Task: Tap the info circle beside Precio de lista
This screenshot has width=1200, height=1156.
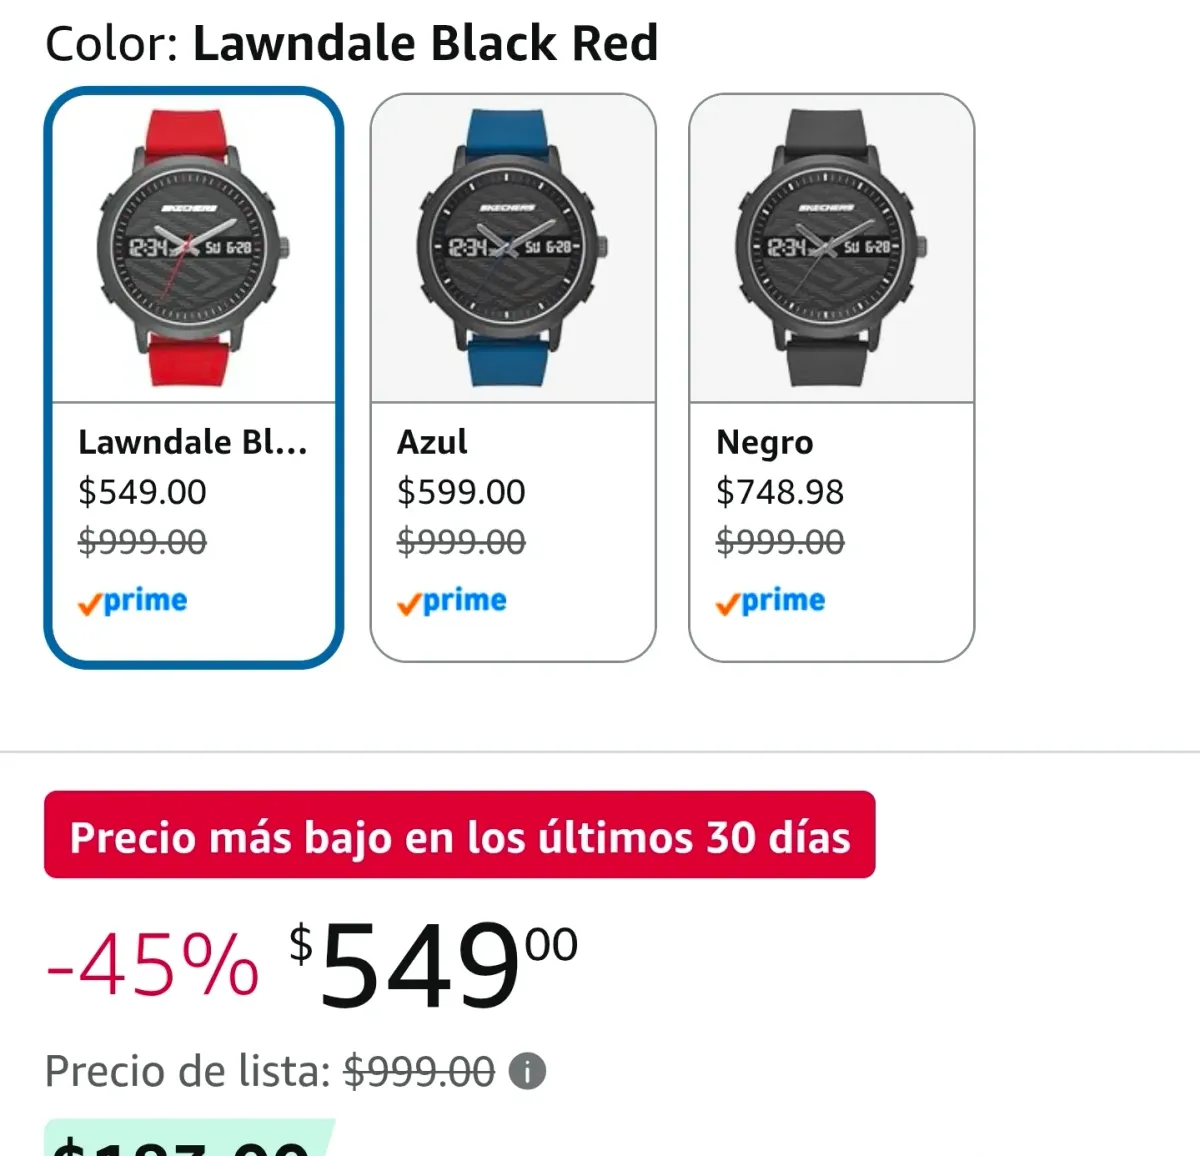Action: [x=527, y=1071]
